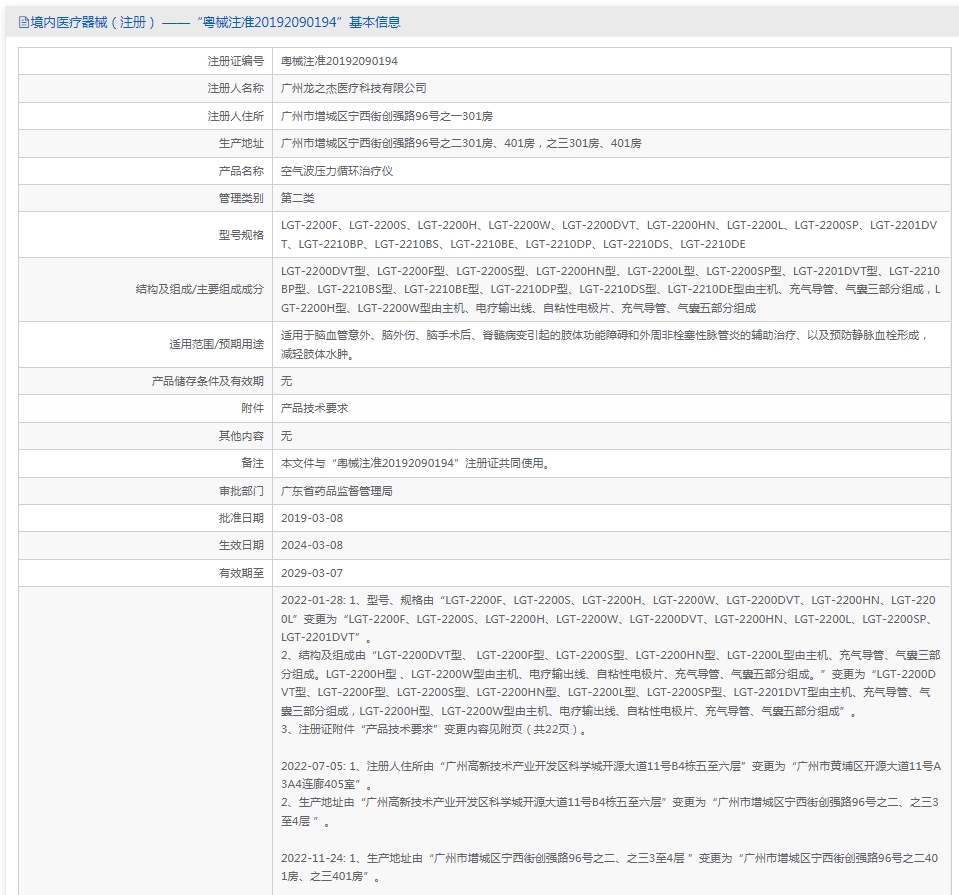The height and width of the screenshot is (895, 959).
Task: Click the 生产地址 production address value
Action: (461, 143)
